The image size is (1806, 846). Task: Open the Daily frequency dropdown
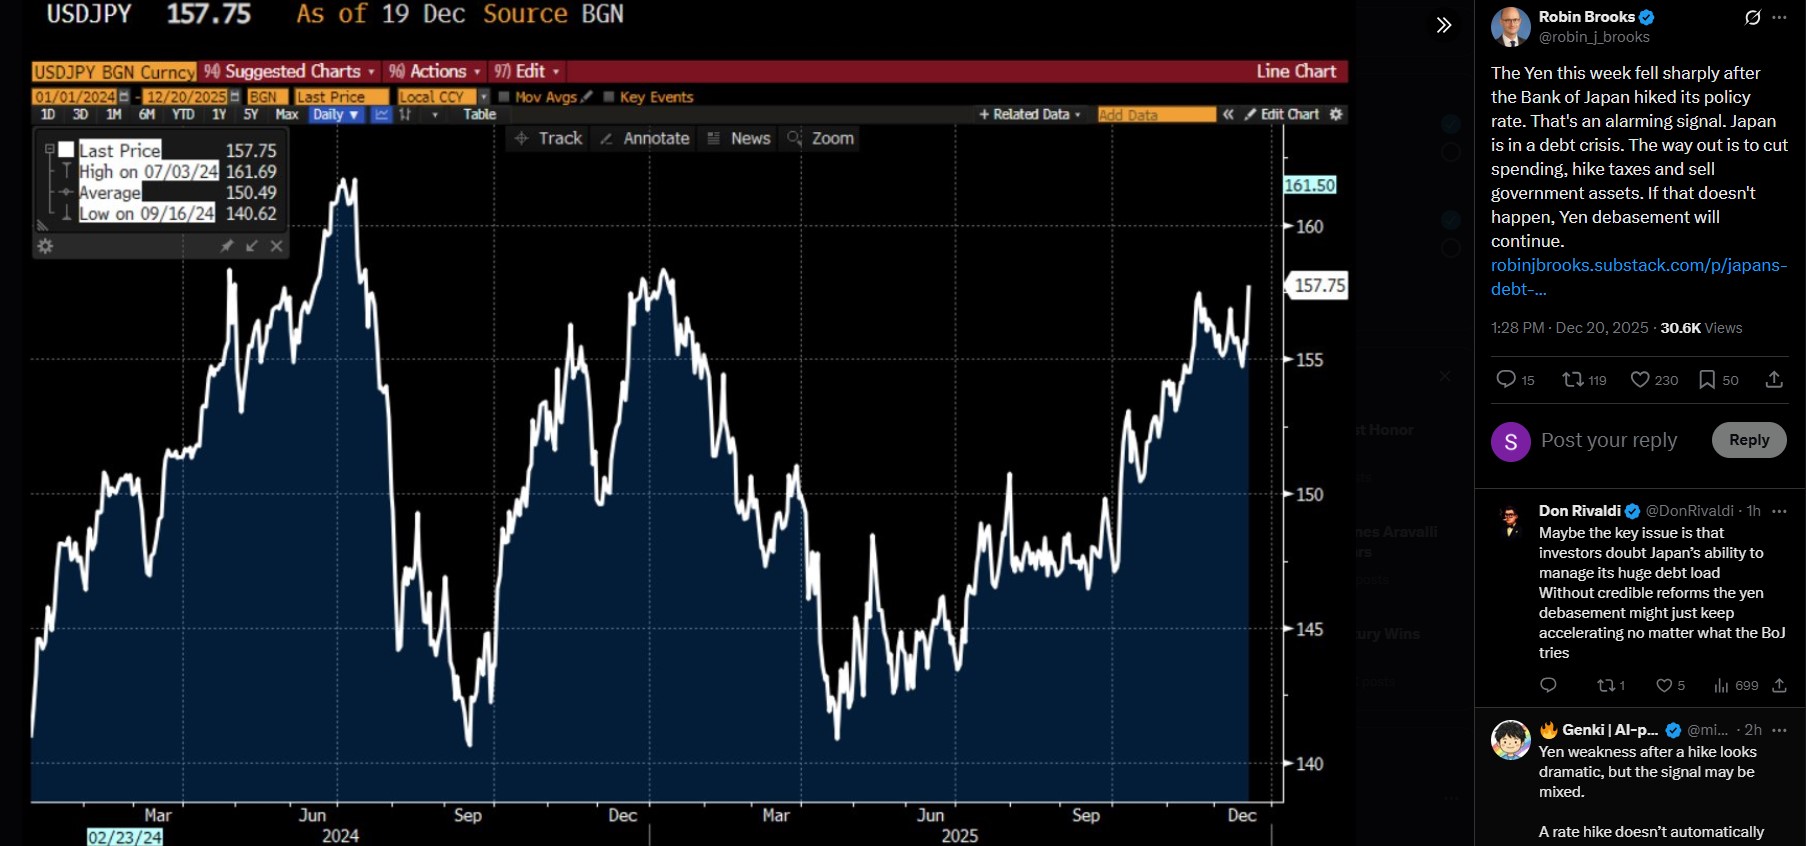coord(334,115)
